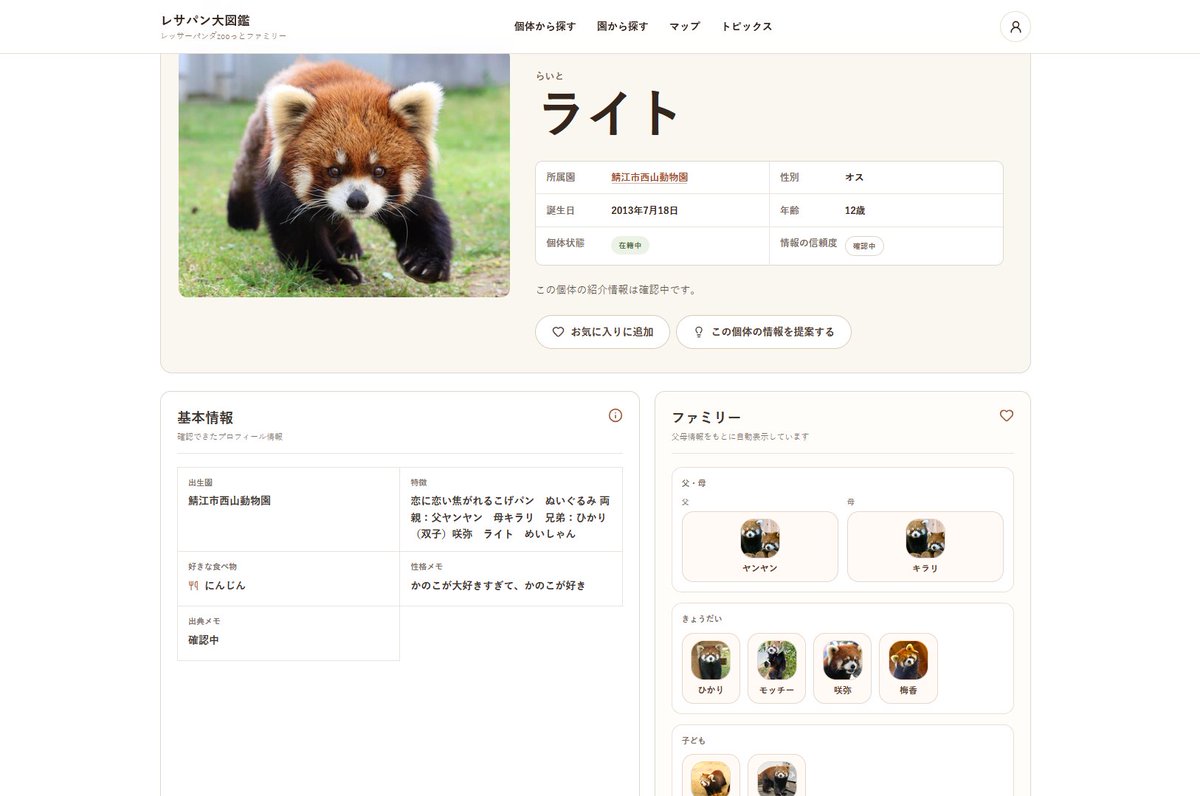The width and height of the screenshot is (1200, 796).
Task: Open father ヤンヤン card
Action: pos(760,546)
